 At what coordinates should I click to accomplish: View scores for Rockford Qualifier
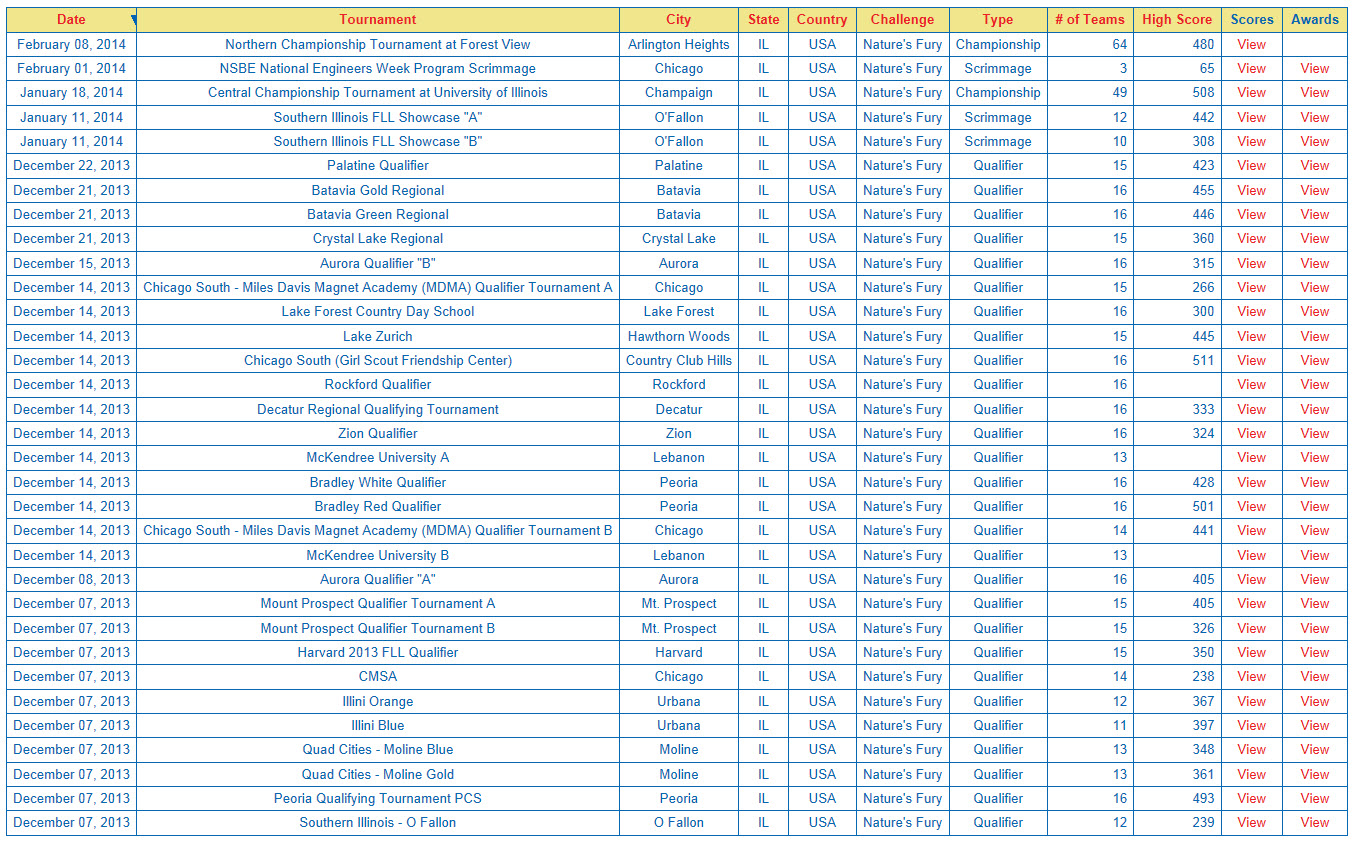coord(1251,385)
